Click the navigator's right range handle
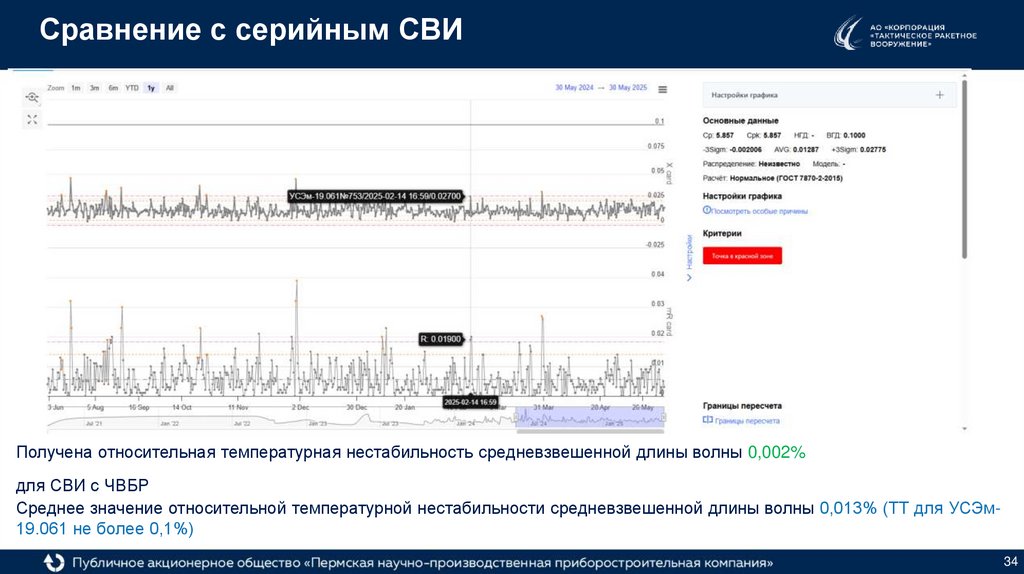This screenshot has height=574, width=1024. click(664, 418)
